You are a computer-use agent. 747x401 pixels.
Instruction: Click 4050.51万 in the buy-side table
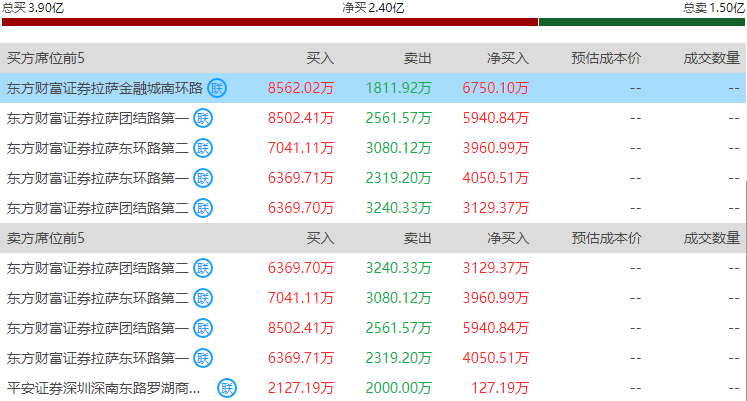pyautogui.click(x=495, y=178)
